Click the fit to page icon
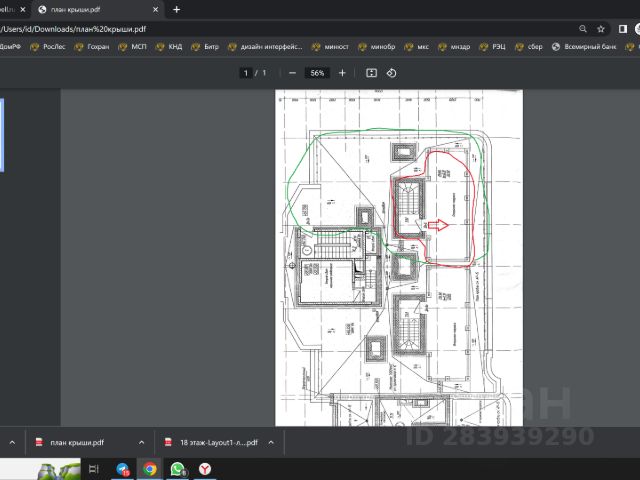Image resolution: width=640 pixels, height=480 pixels. coord(371,73)
